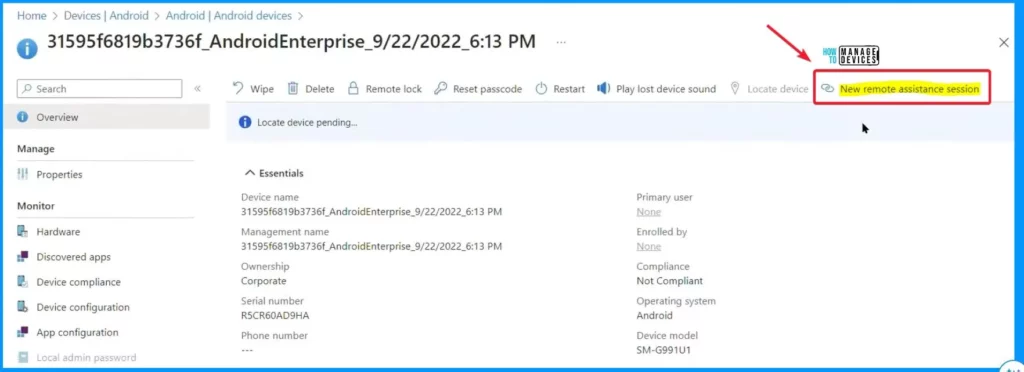Click the Hardware icon in Monitor section
Screen dimensions: 1024x372
point(23,231)
